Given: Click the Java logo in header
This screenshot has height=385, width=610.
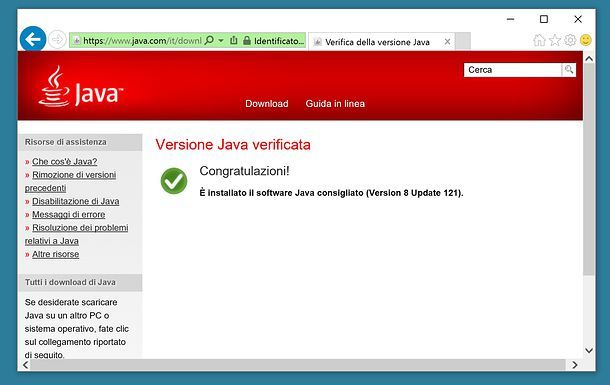Looking at the screenshot, I should click(81, 86).
